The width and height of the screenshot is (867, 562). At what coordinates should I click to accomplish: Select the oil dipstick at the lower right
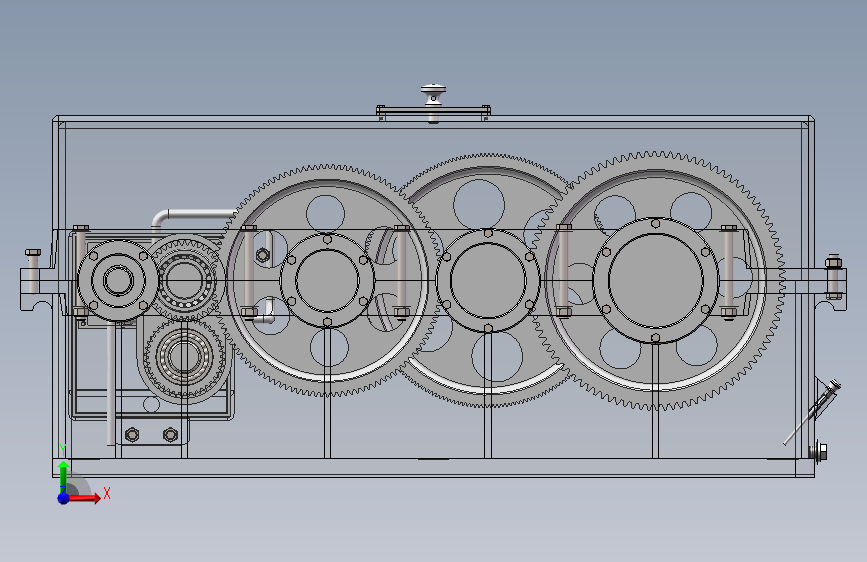tap(813, 412)
